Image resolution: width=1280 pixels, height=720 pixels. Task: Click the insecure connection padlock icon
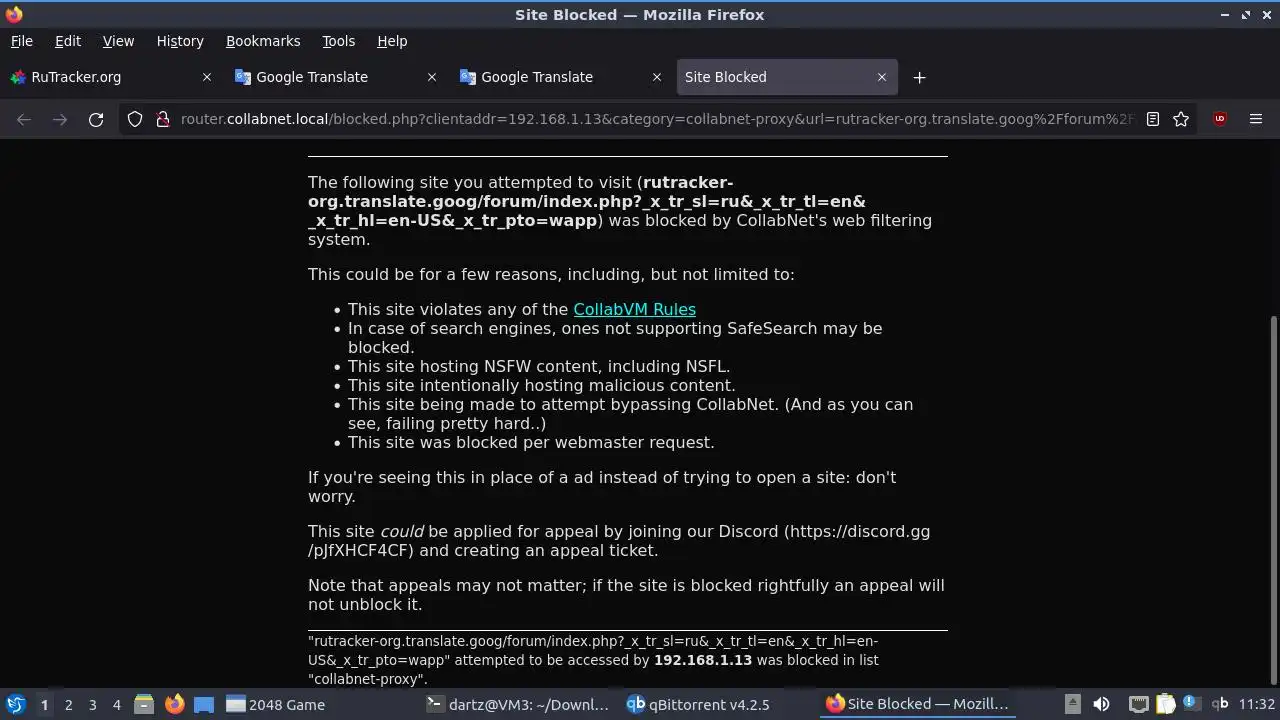click(162, 119)
